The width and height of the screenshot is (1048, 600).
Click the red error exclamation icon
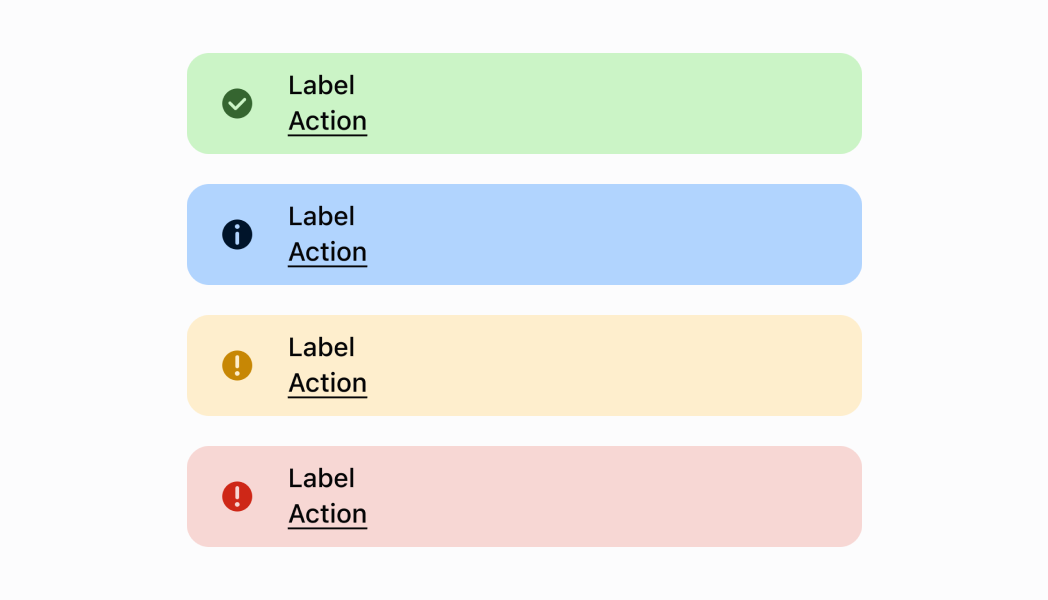click(237, 496)
